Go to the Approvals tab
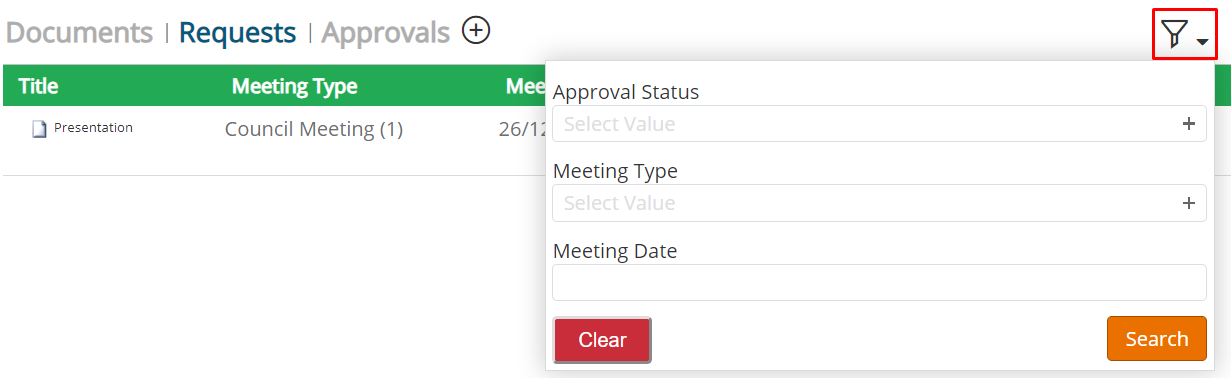The height and width of the screenshot is (378, 1231). pos(386,33)
